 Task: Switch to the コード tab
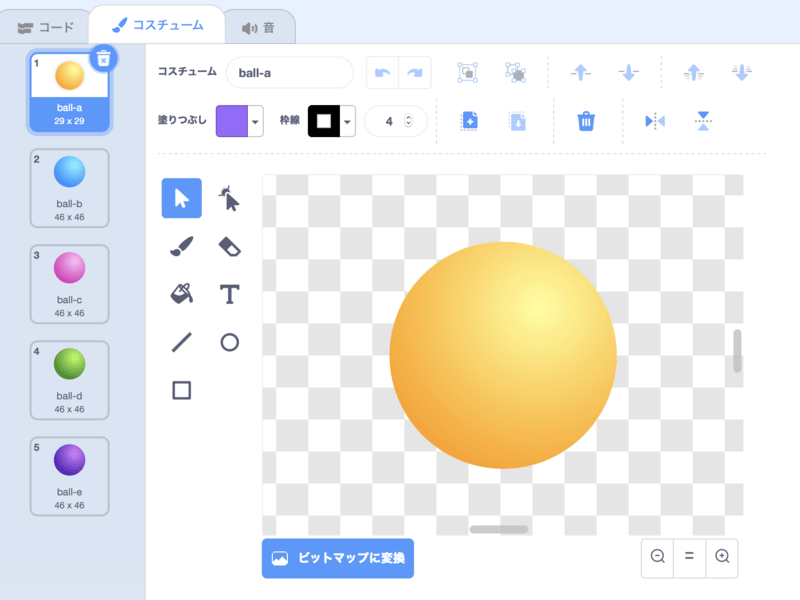[x=46, y=27]
